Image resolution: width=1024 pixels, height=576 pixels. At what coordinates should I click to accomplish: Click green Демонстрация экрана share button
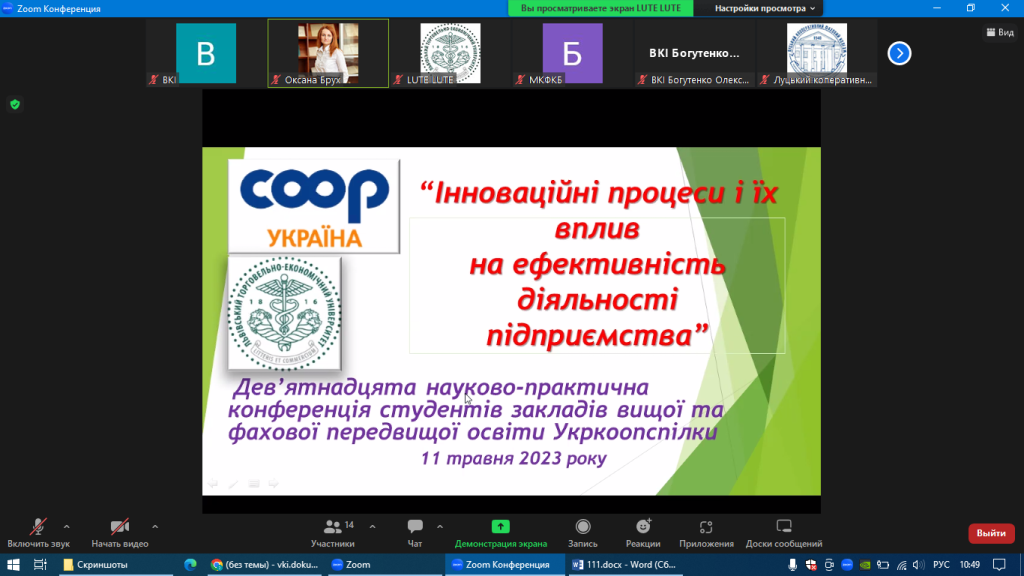point(500,532)
